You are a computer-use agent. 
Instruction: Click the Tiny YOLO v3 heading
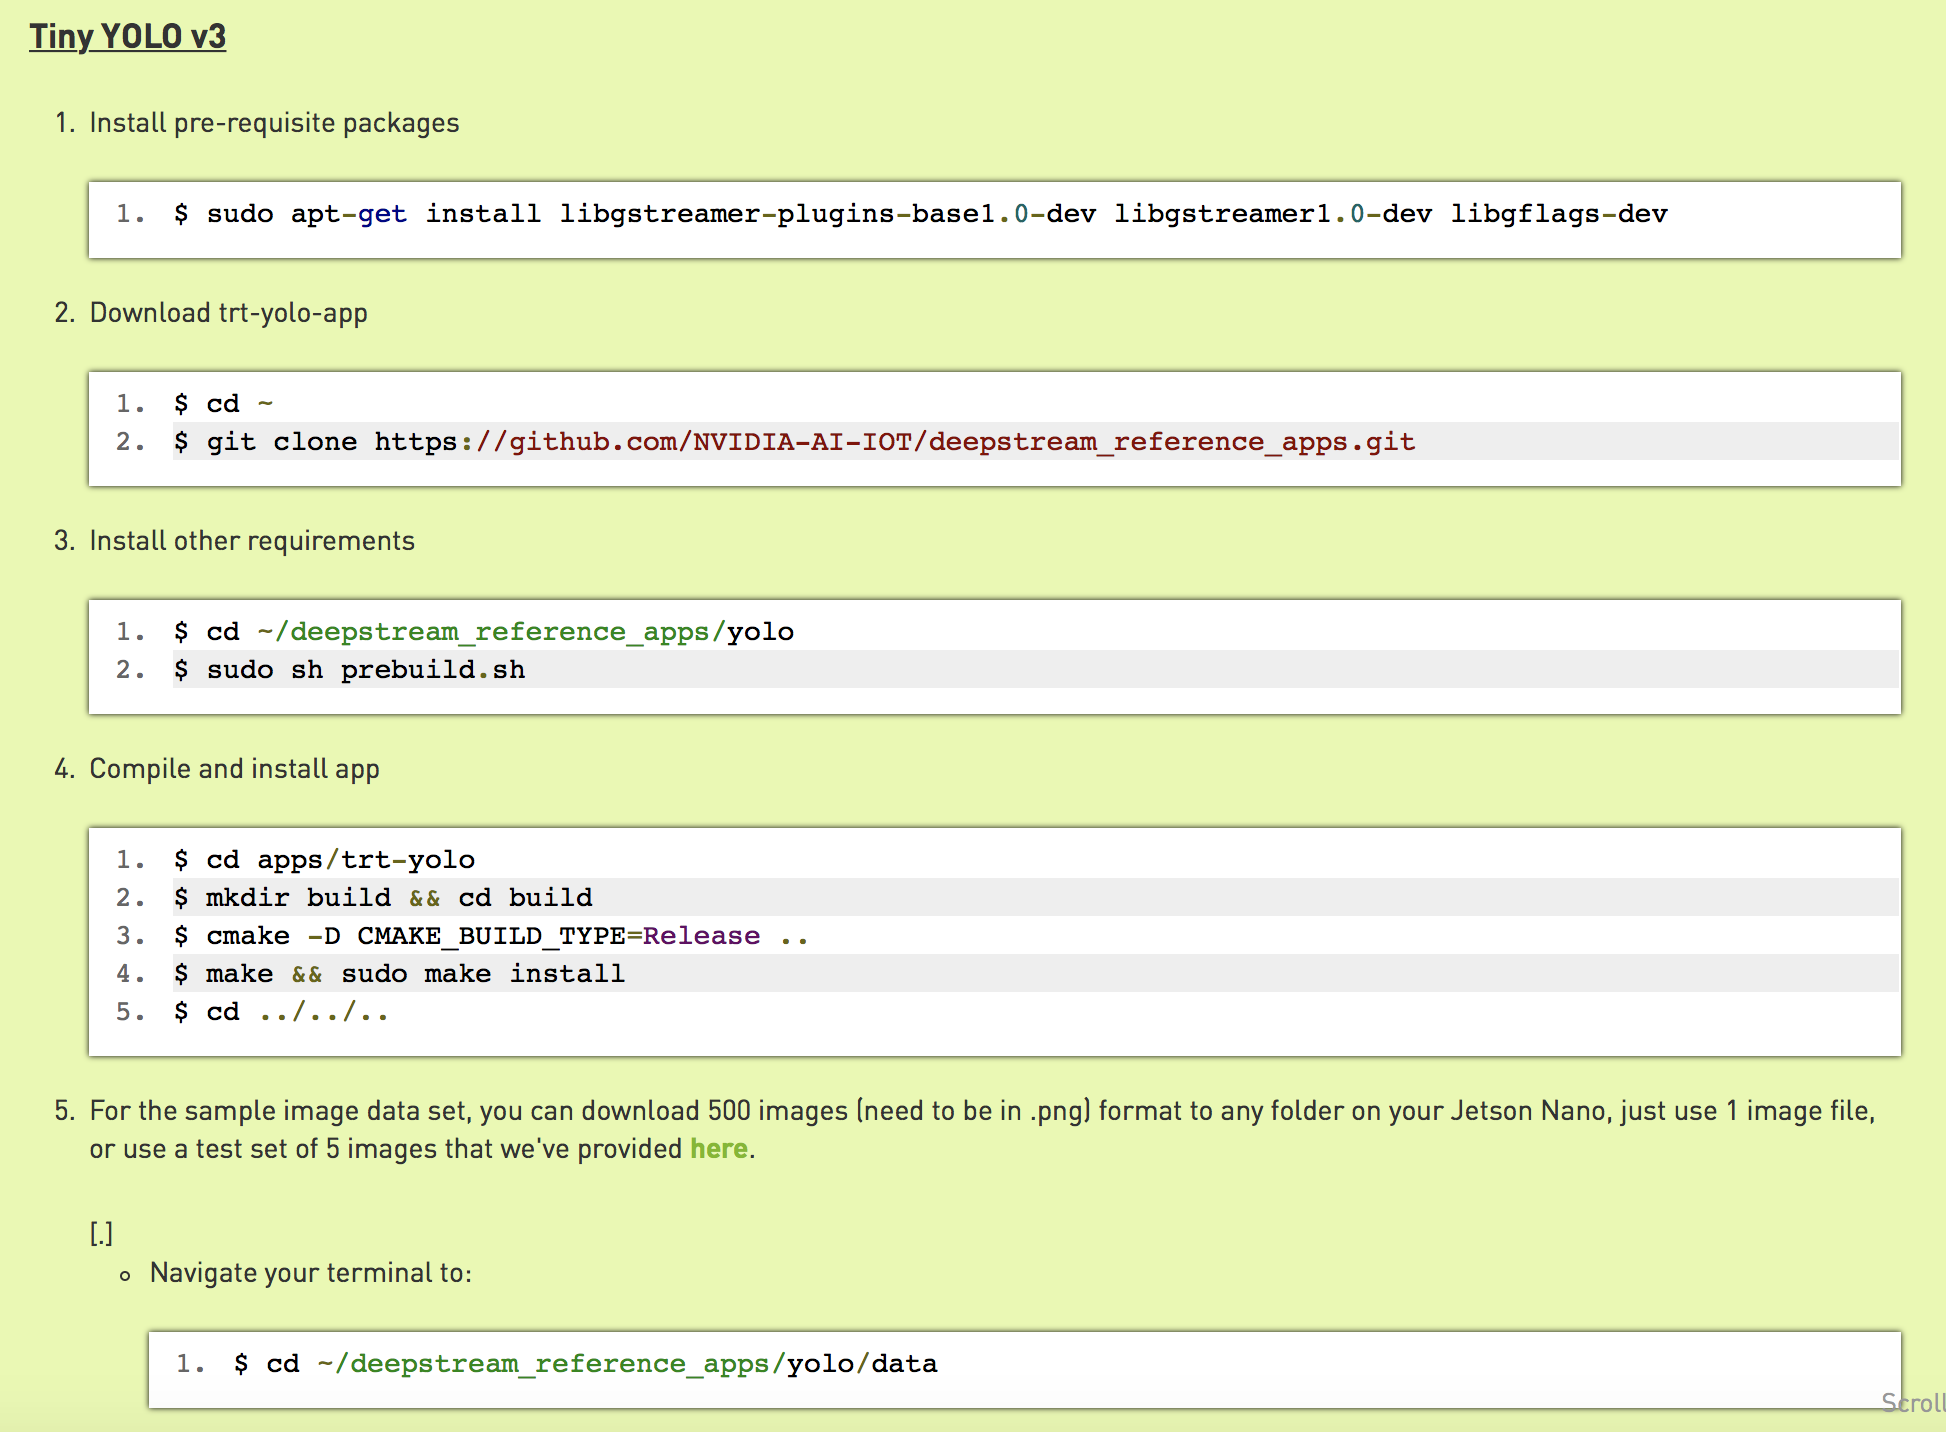pyautogui.click(x=127, y=36)
